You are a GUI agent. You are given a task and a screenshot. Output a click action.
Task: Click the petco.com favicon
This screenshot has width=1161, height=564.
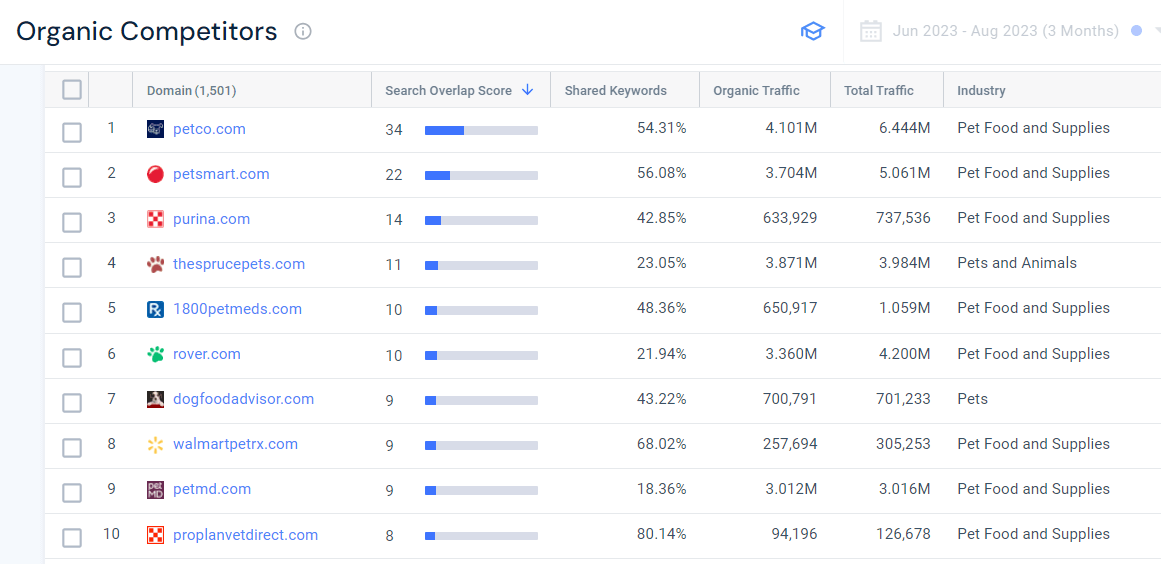click(155, 130)
